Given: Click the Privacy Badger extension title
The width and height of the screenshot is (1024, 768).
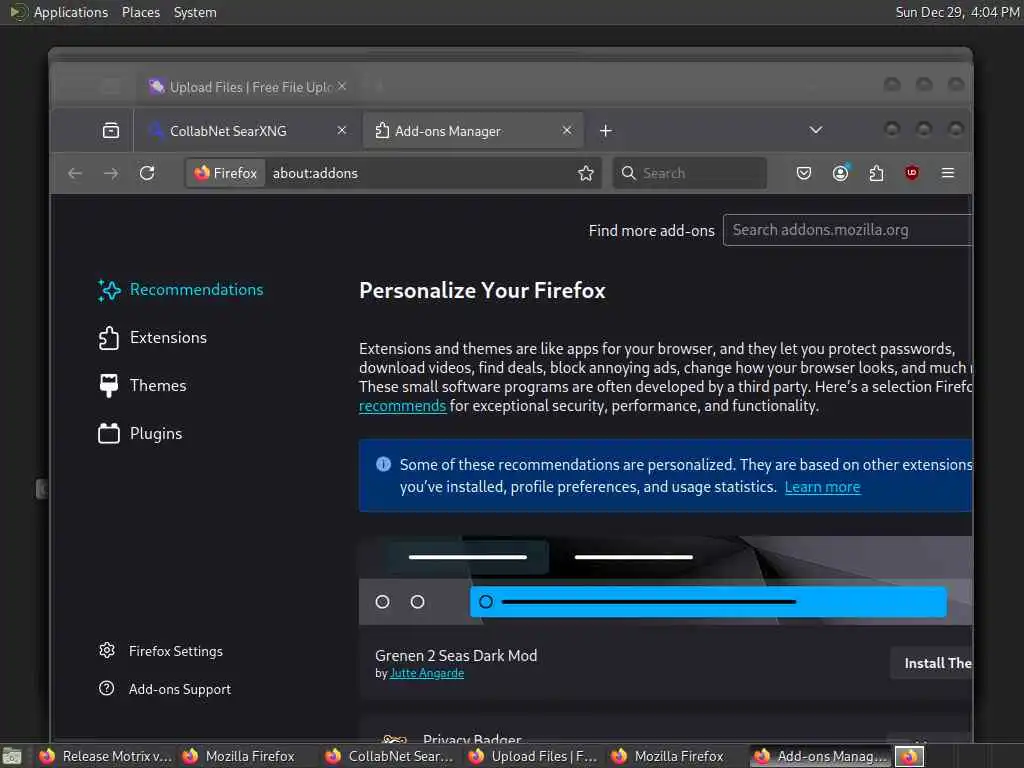Looking at the screenshot, I should click(472, 739).
